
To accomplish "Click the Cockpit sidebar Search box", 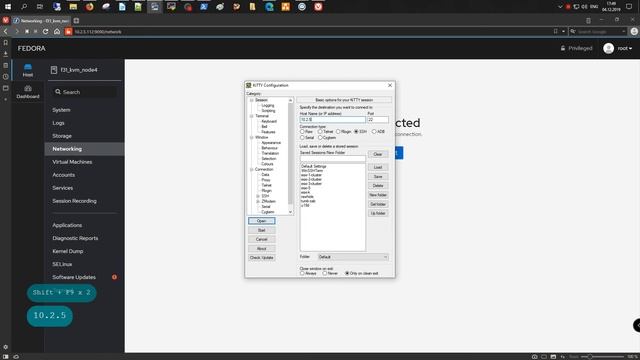I will 84,92.
